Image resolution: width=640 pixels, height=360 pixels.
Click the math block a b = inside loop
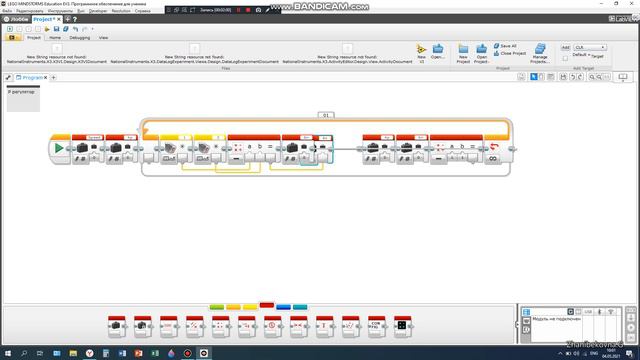click(x=253, y=149)
